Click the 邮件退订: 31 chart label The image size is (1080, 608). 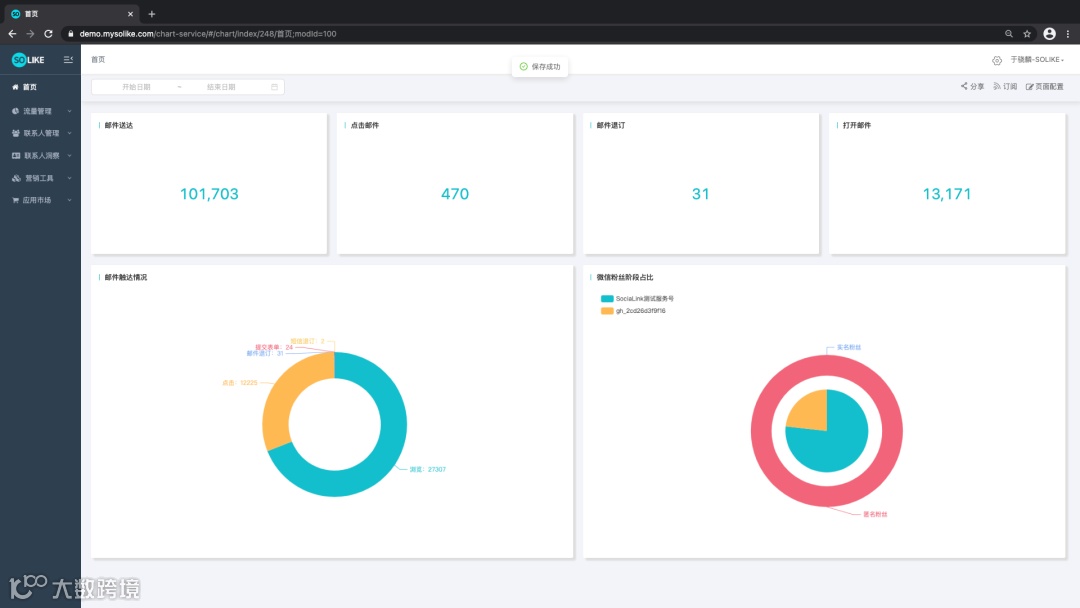pos(264,353)
